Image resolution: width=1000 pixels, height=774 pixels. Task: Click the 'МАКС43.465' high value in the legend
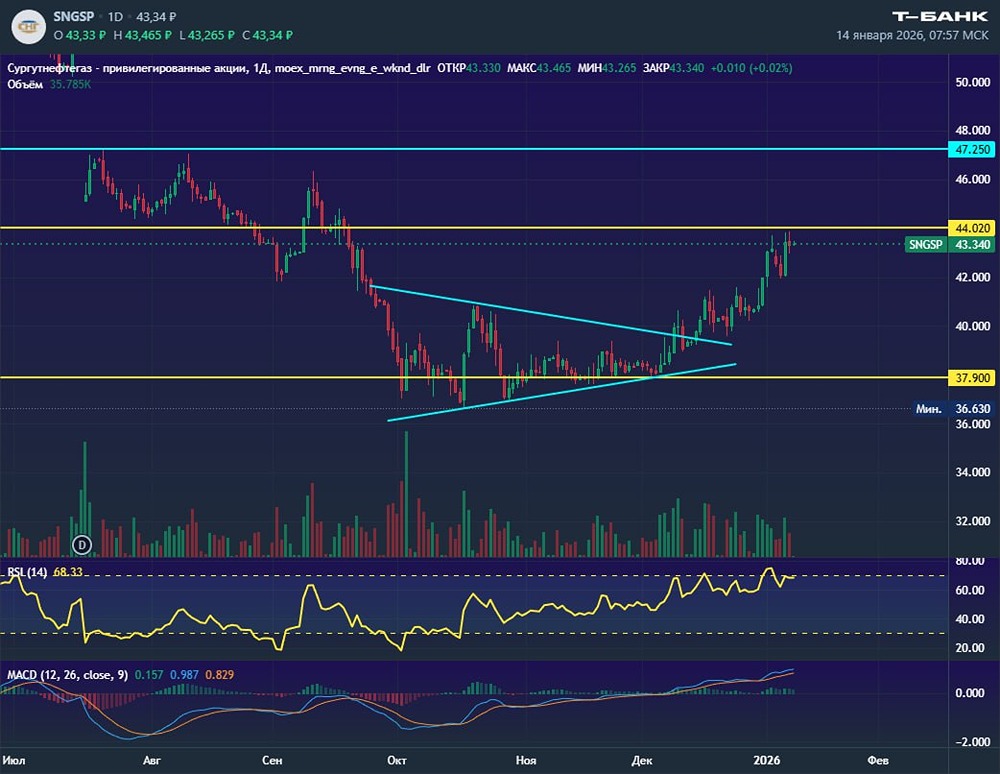click(539, 68)
